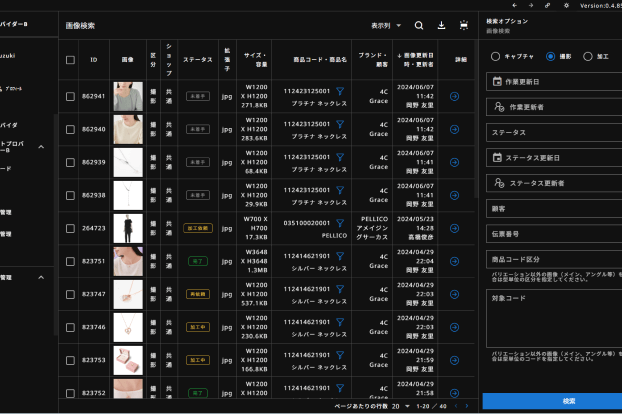Image resolution: width=622 pixels, height=414 pixels.
Task: Tick the checkbox for row 862940
Action: 70,129
